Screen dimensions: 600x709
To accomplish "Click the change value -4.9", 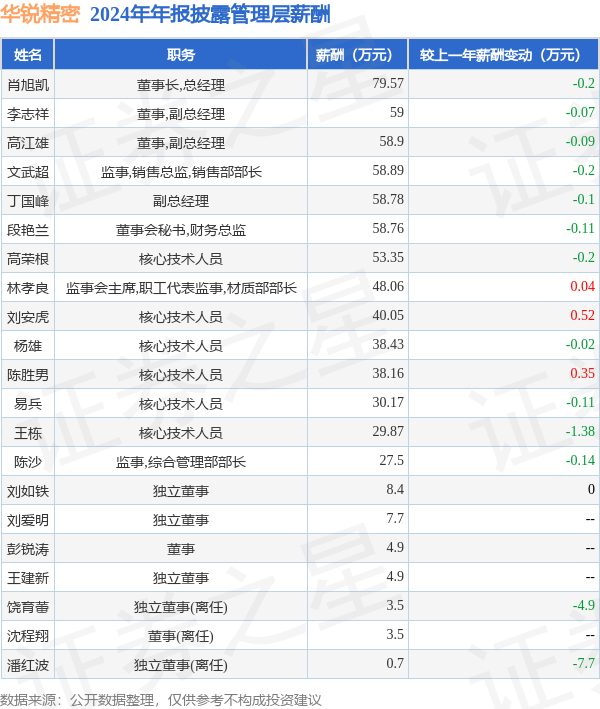I will pos(583,605).
